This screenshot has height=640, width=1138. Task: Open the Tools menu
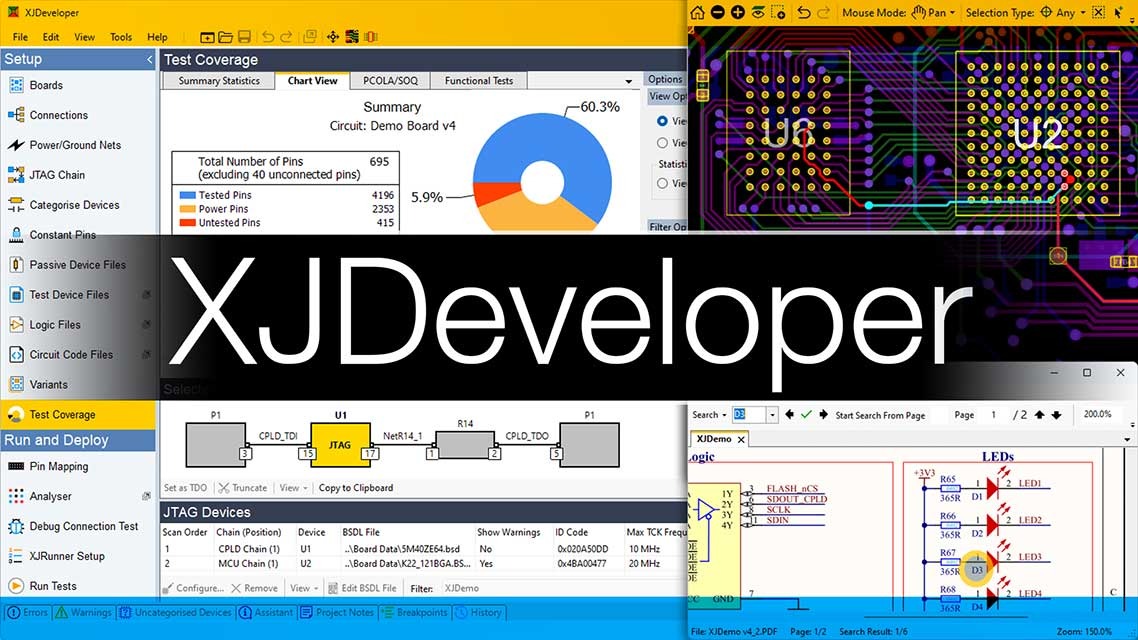121,37
